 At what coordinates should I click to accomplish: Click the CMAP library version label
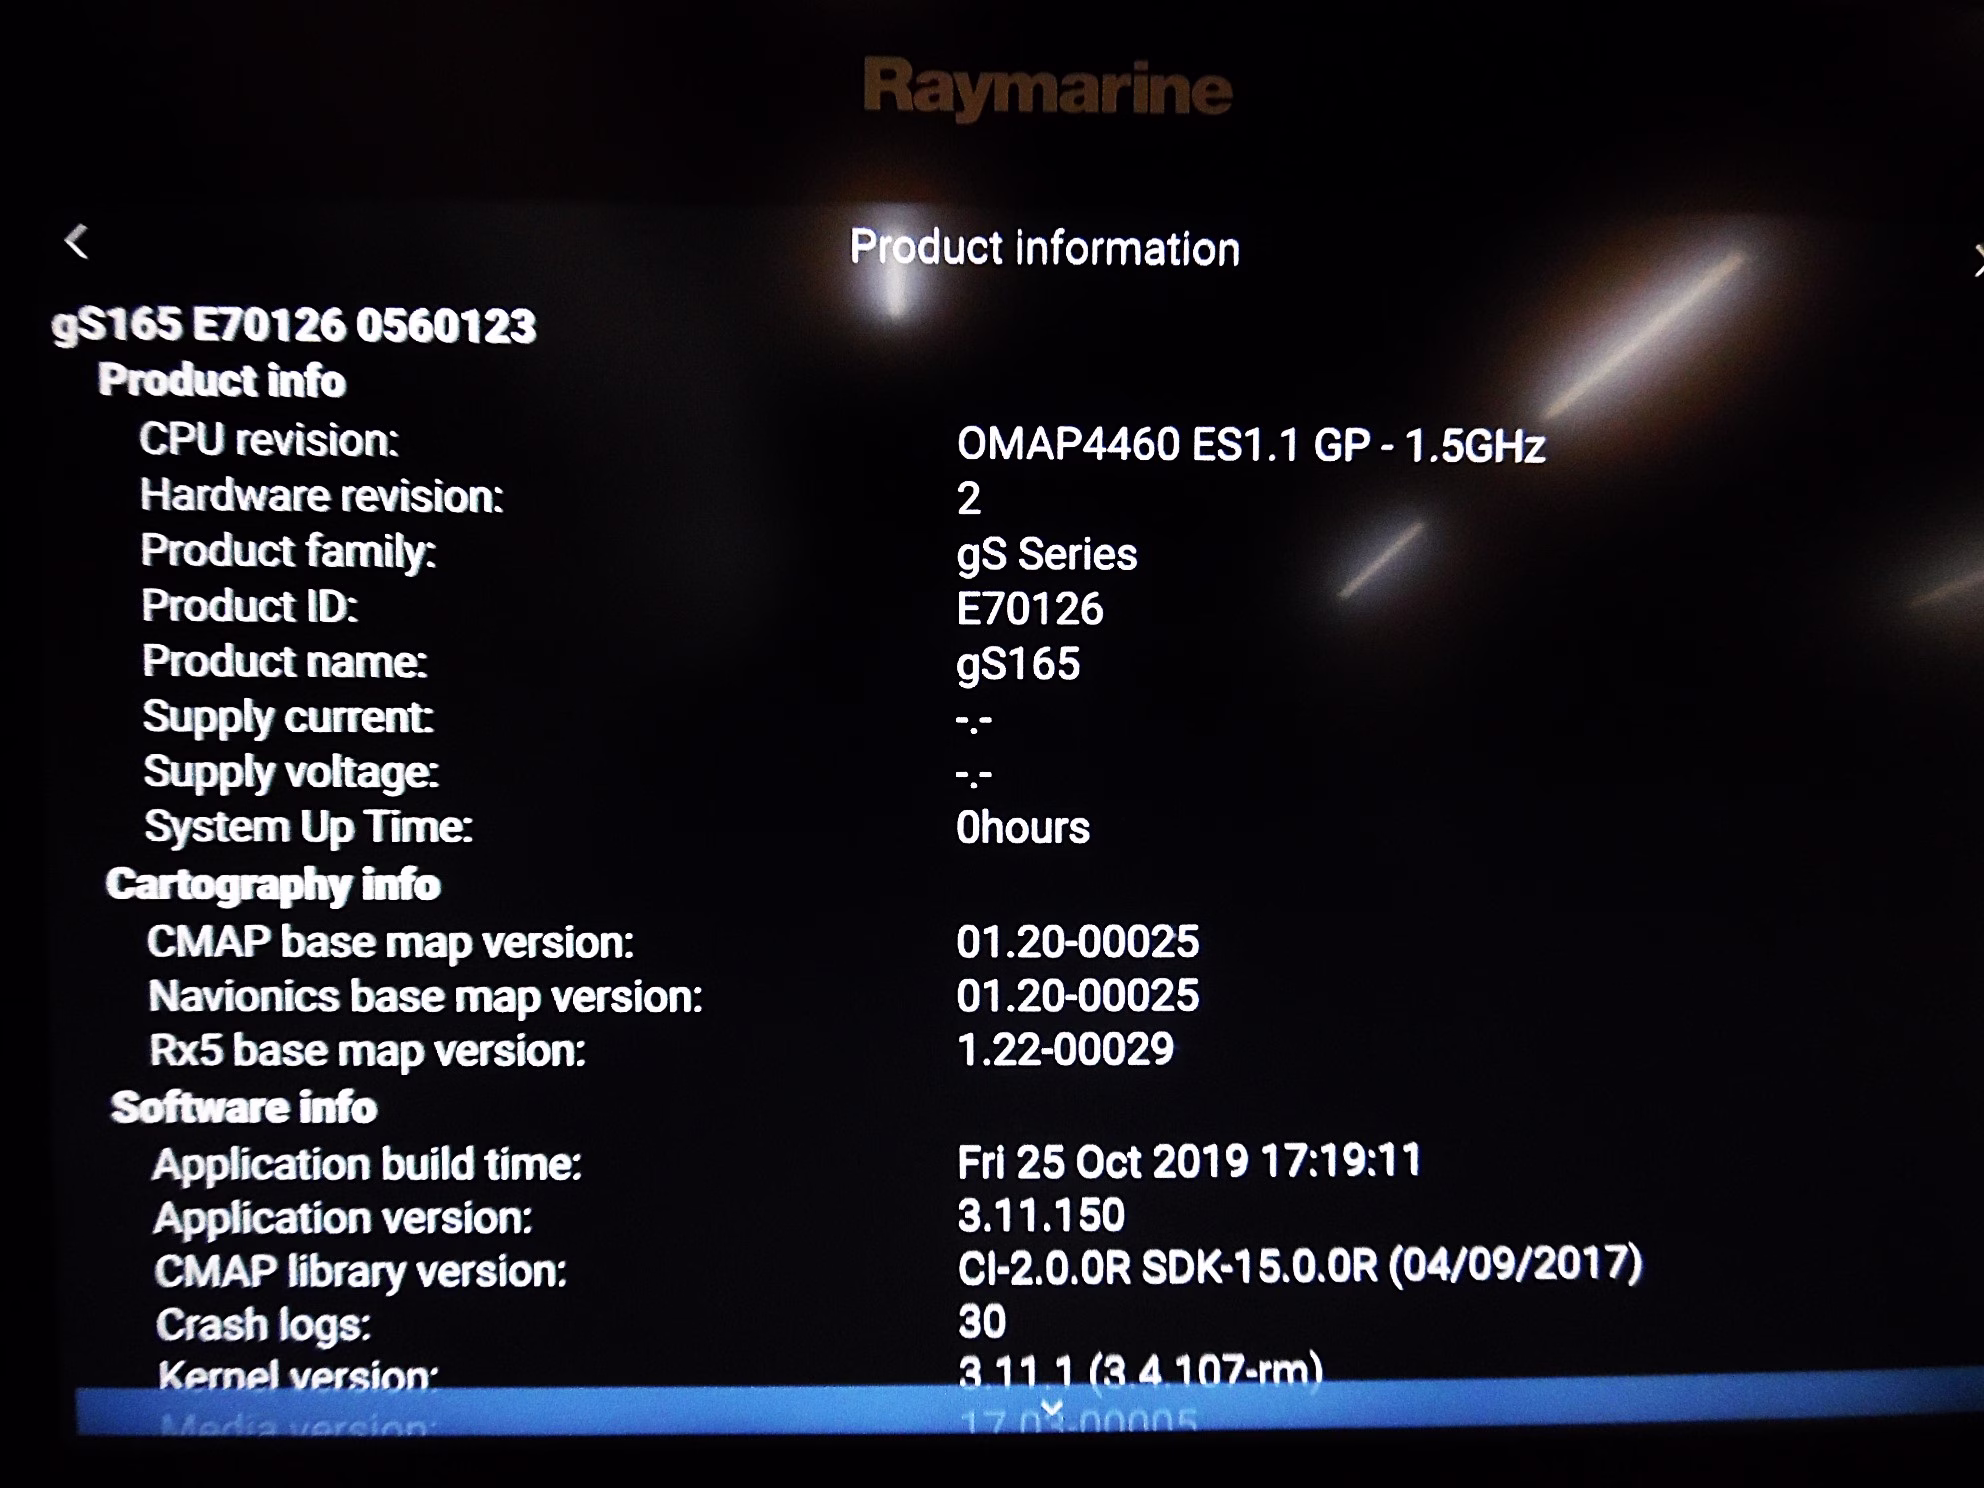click(361, 1272)
